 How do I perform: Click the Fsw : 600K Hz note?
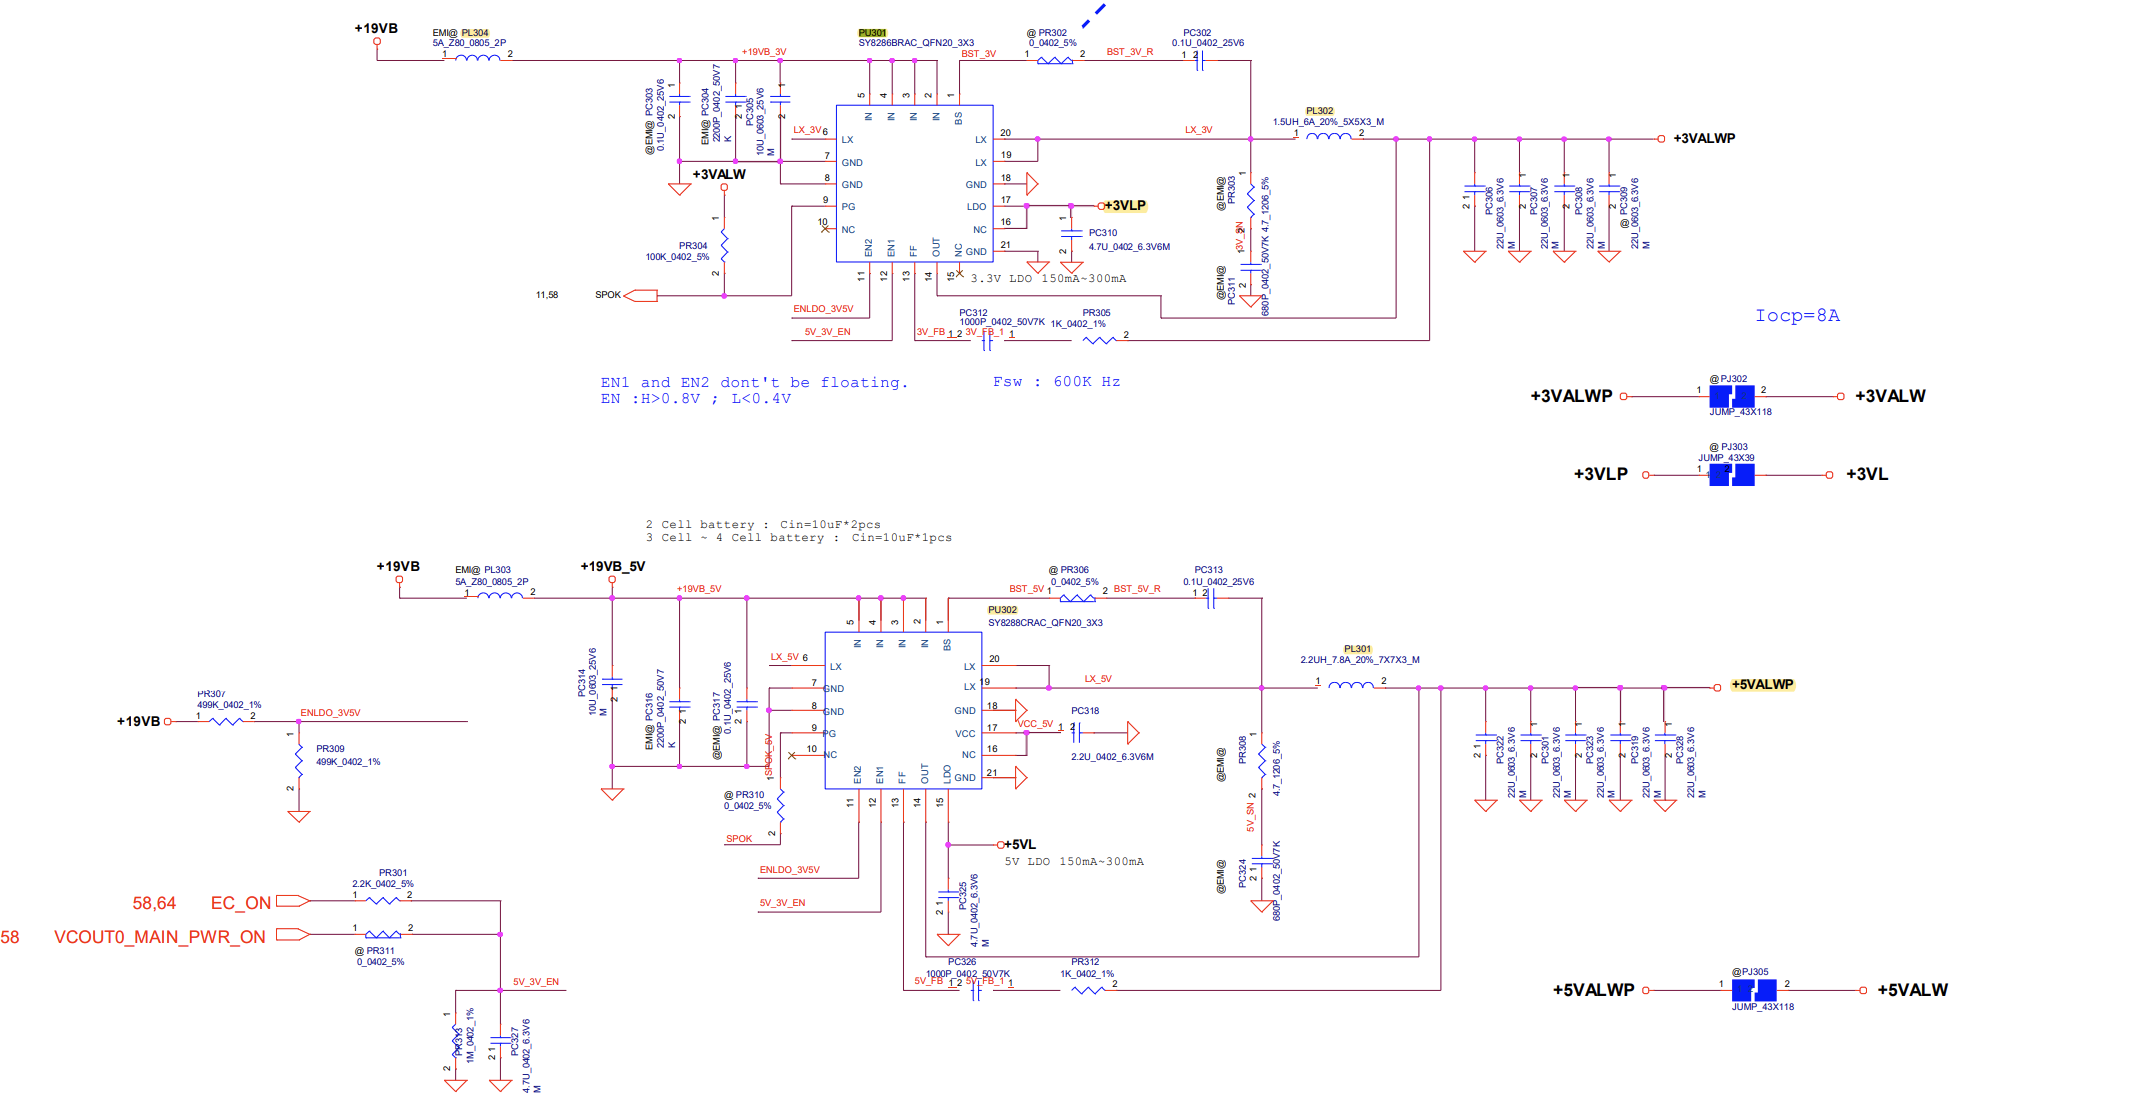(1056, 382)
